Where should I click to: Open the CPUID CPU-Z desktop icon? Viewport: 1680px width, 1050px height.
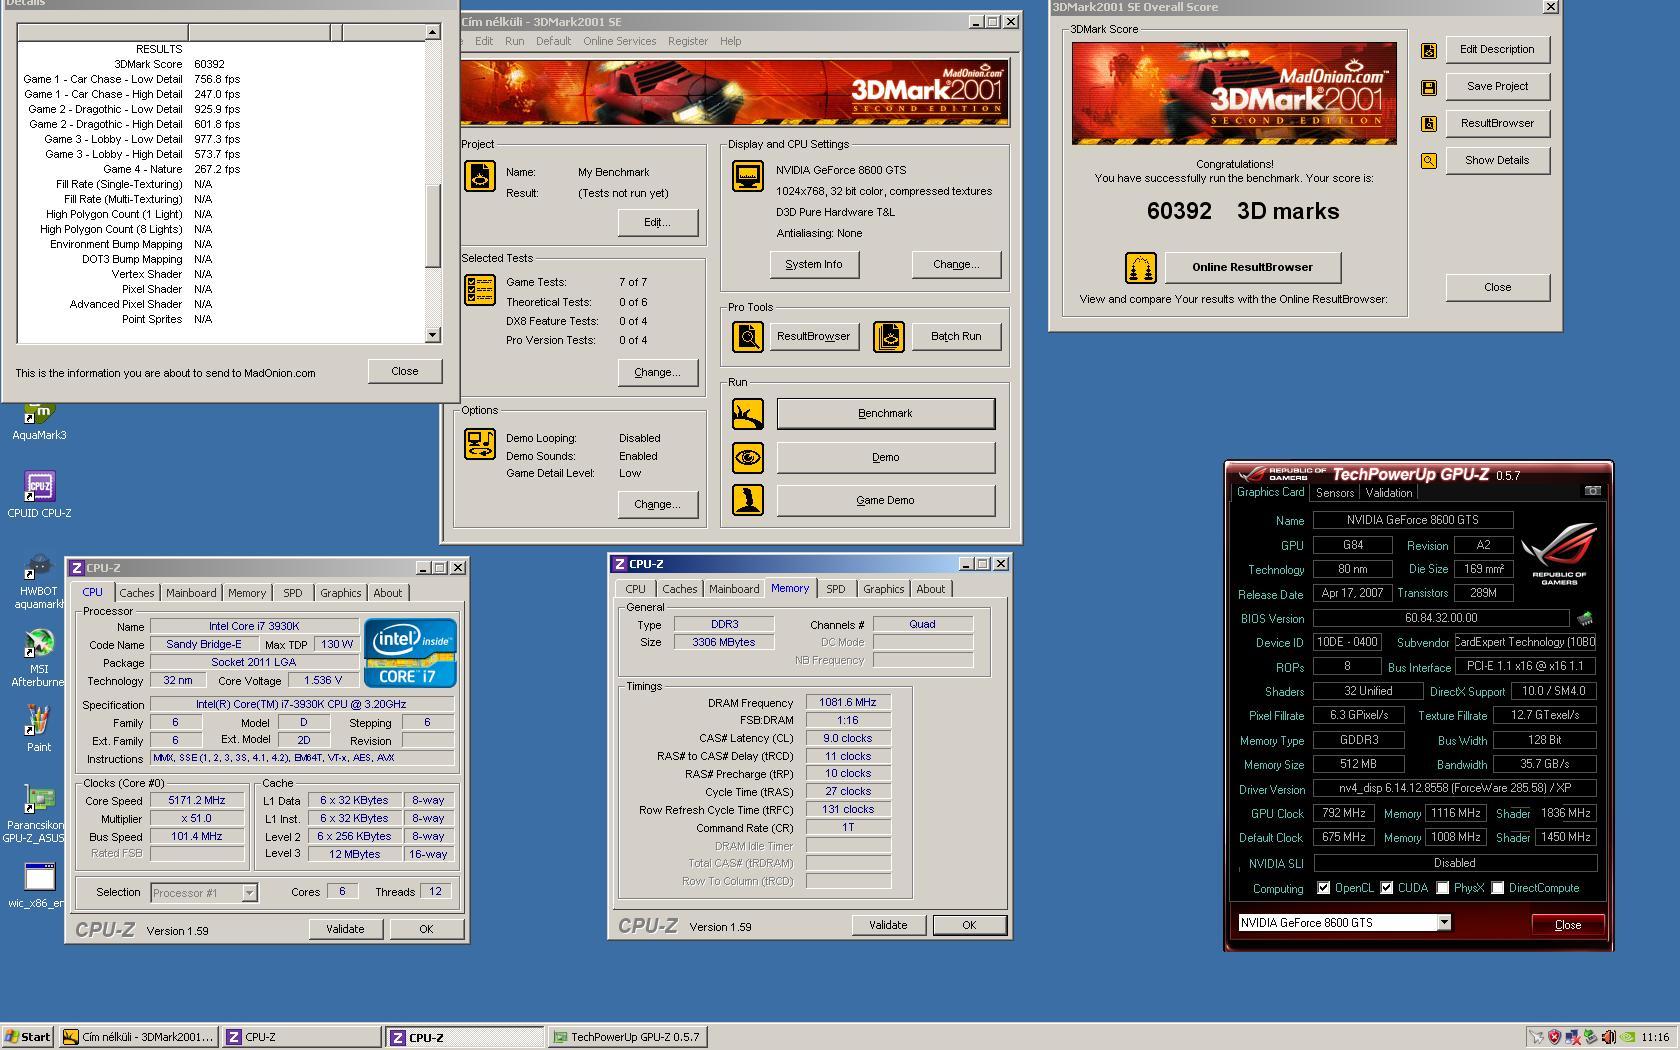(x=39, y=495)
